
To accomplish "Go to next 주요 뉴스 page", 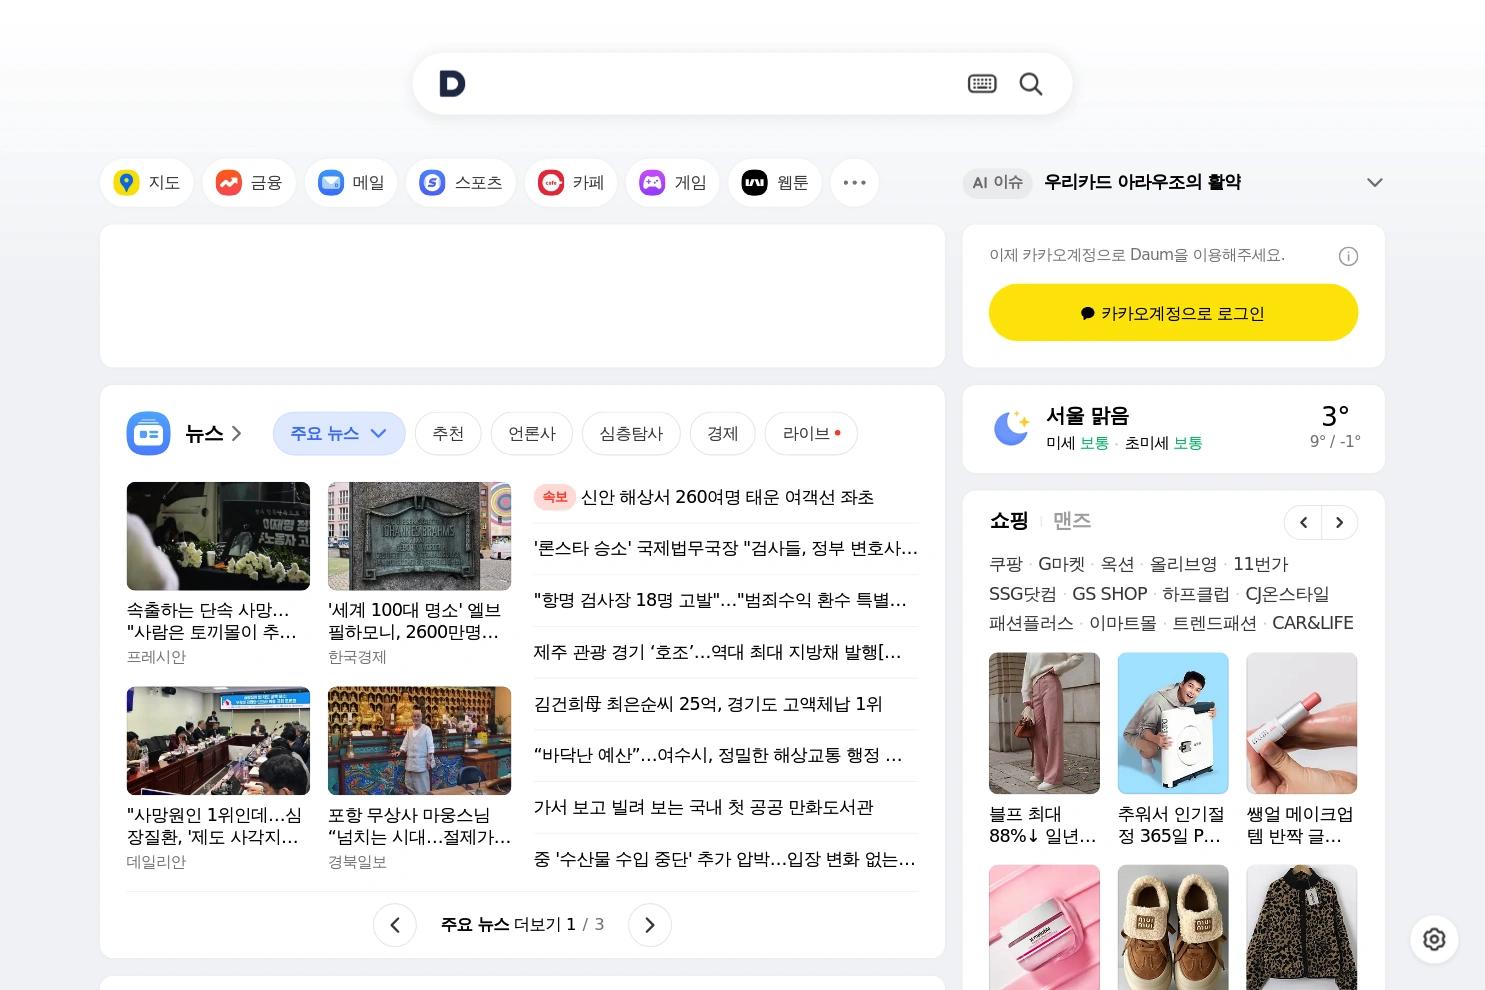I will pyautogui.click(x=650, y=925).
